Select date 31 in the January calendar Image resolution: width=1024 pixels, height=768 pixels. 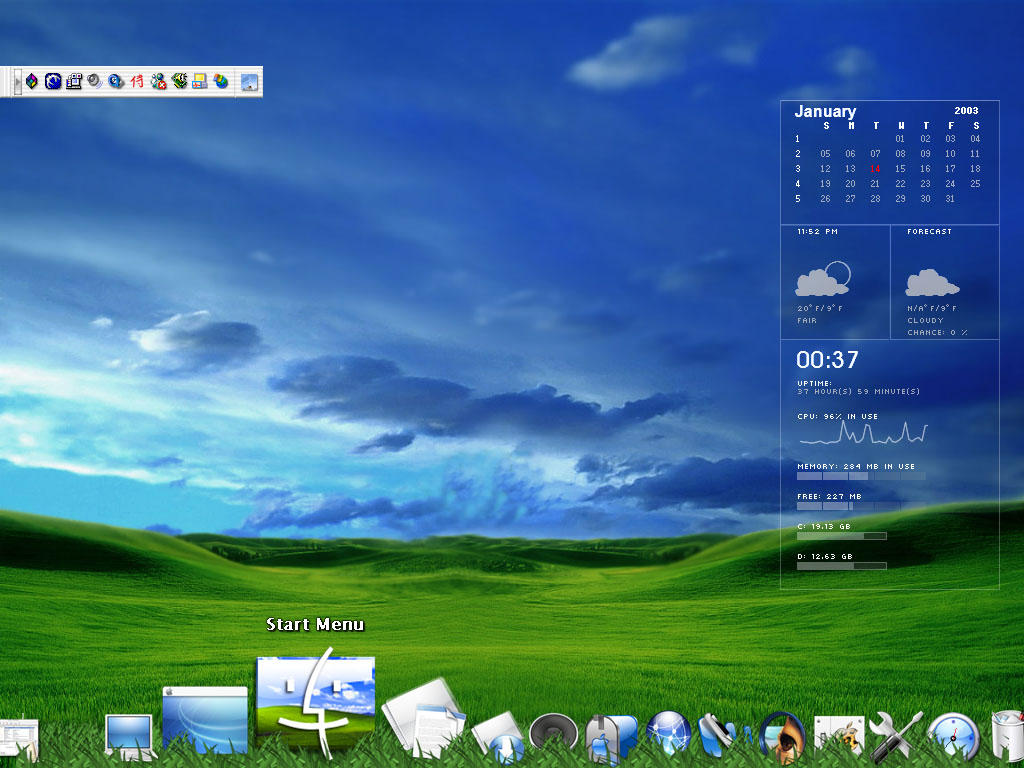pos(950,199)
